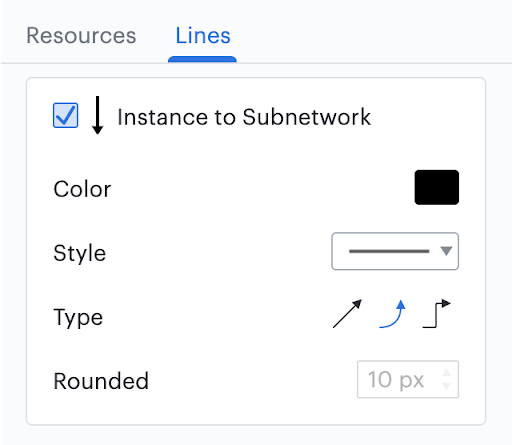
Task: Click the downward arrow line preview icon
Action: pyautogui.click(x=97, y=115)
